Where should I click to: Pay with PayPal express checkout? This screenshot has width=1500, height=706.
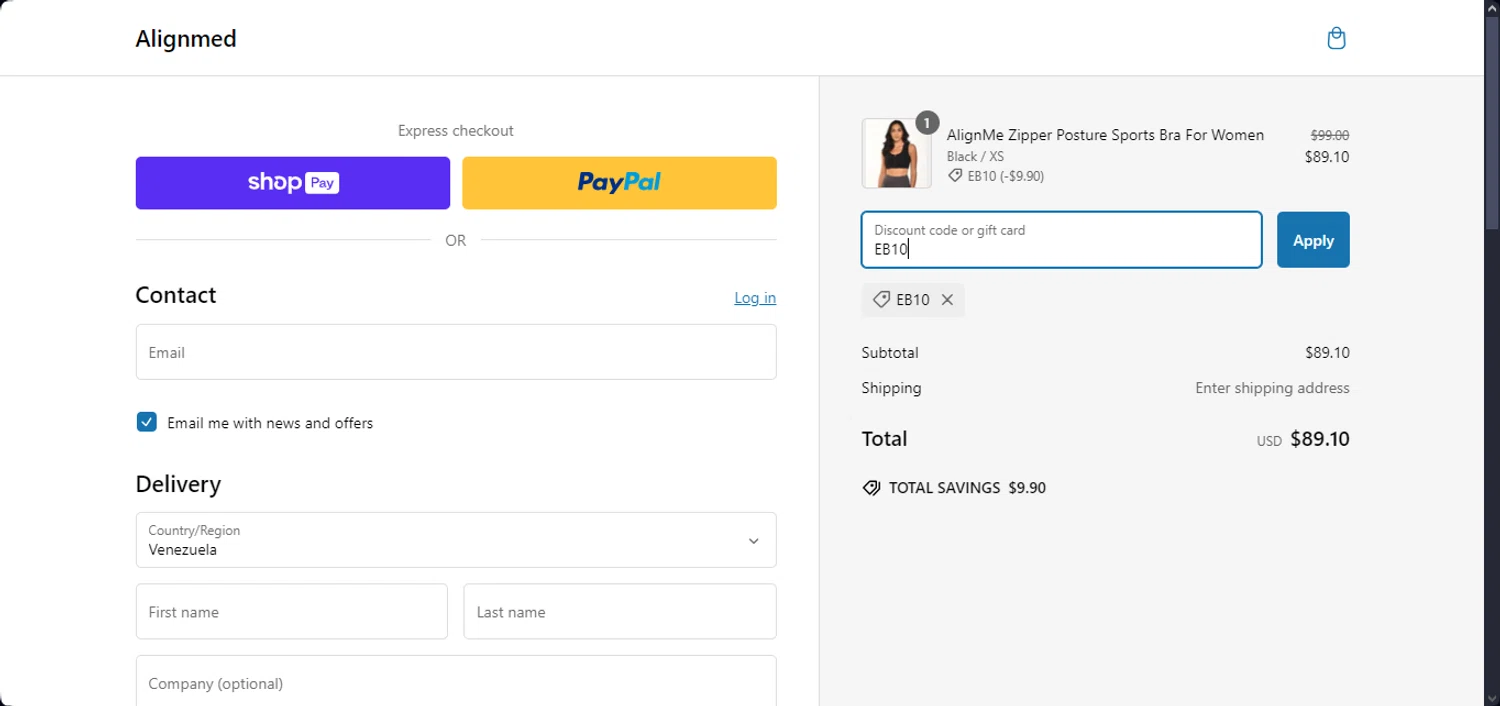point(619,183)
